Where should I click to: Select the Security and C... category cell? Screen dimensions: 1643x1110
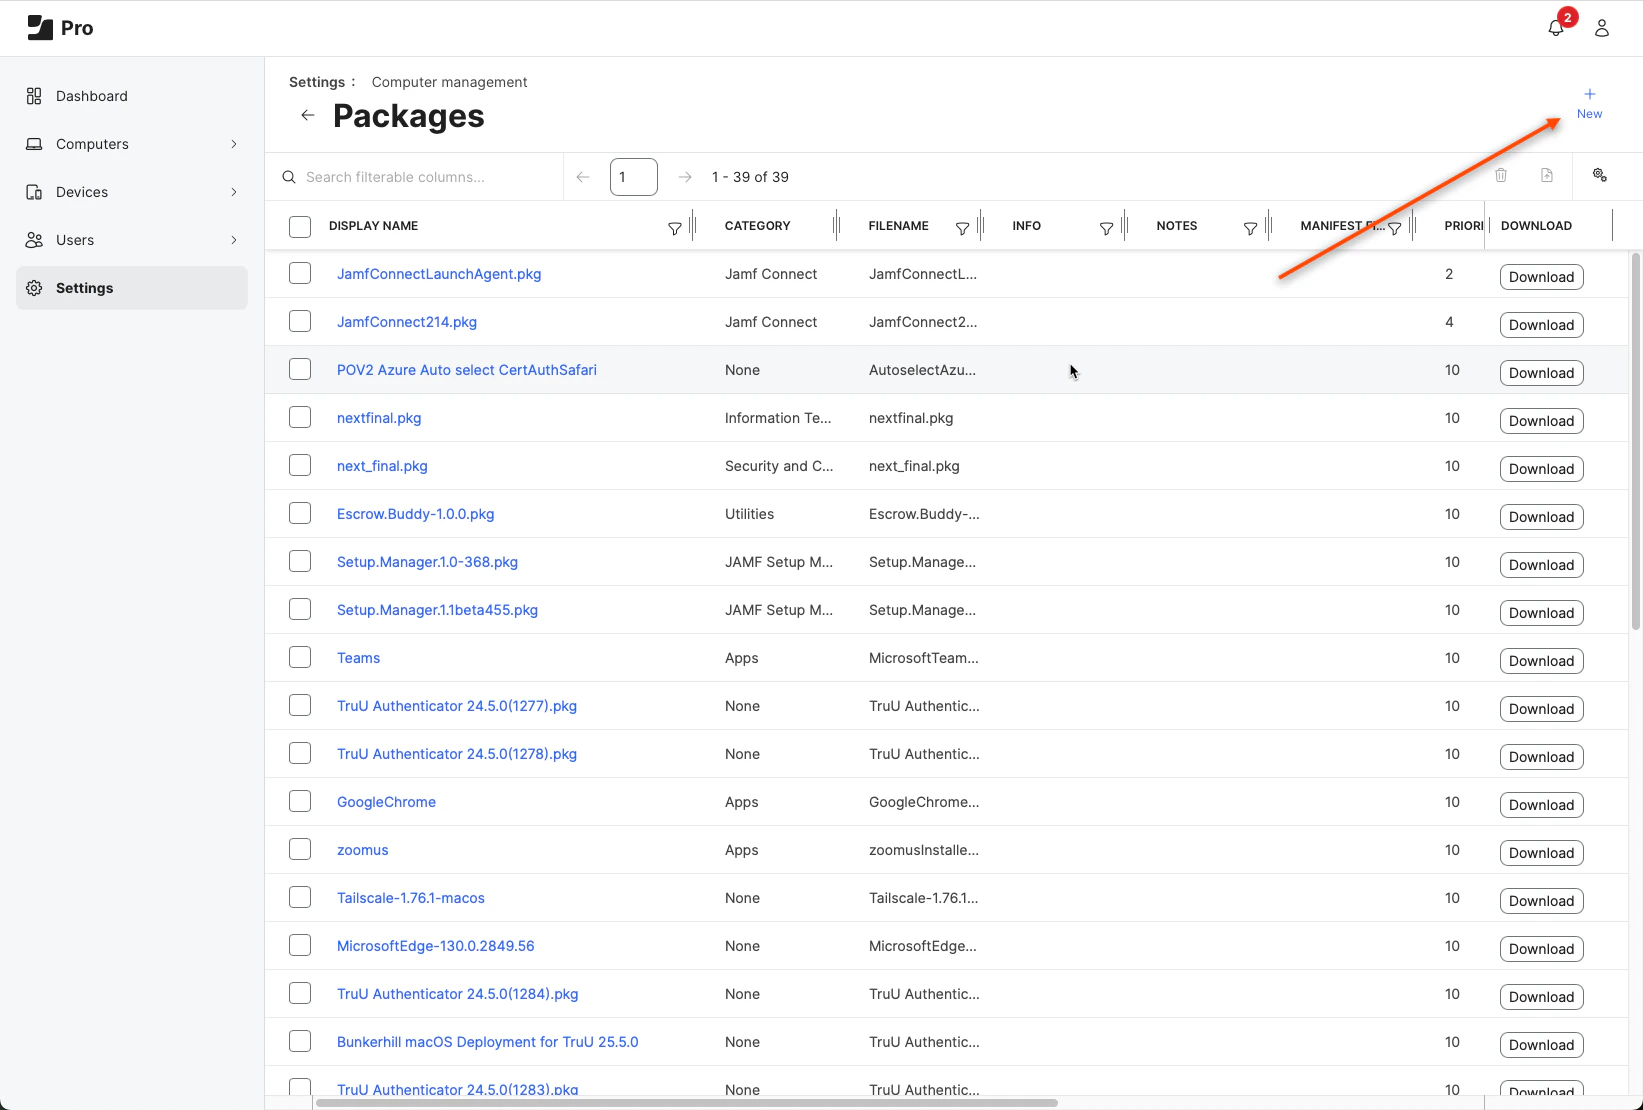779,466
